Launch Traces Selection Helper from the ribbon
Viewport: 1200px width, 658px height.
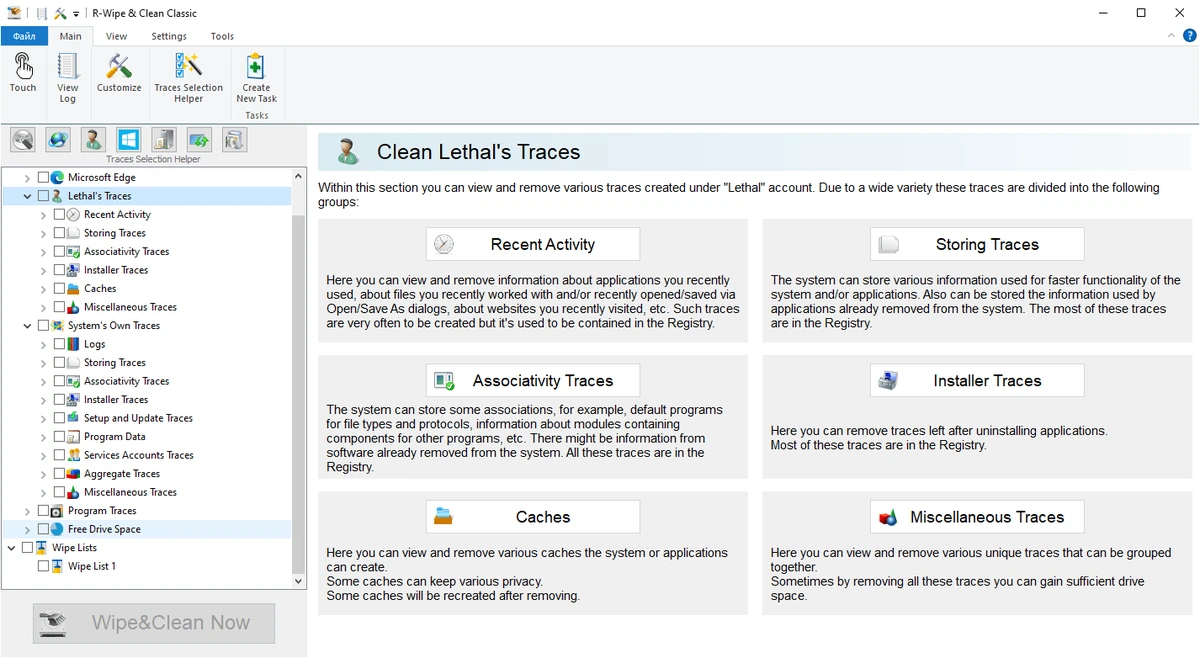[x=188, y=79]
